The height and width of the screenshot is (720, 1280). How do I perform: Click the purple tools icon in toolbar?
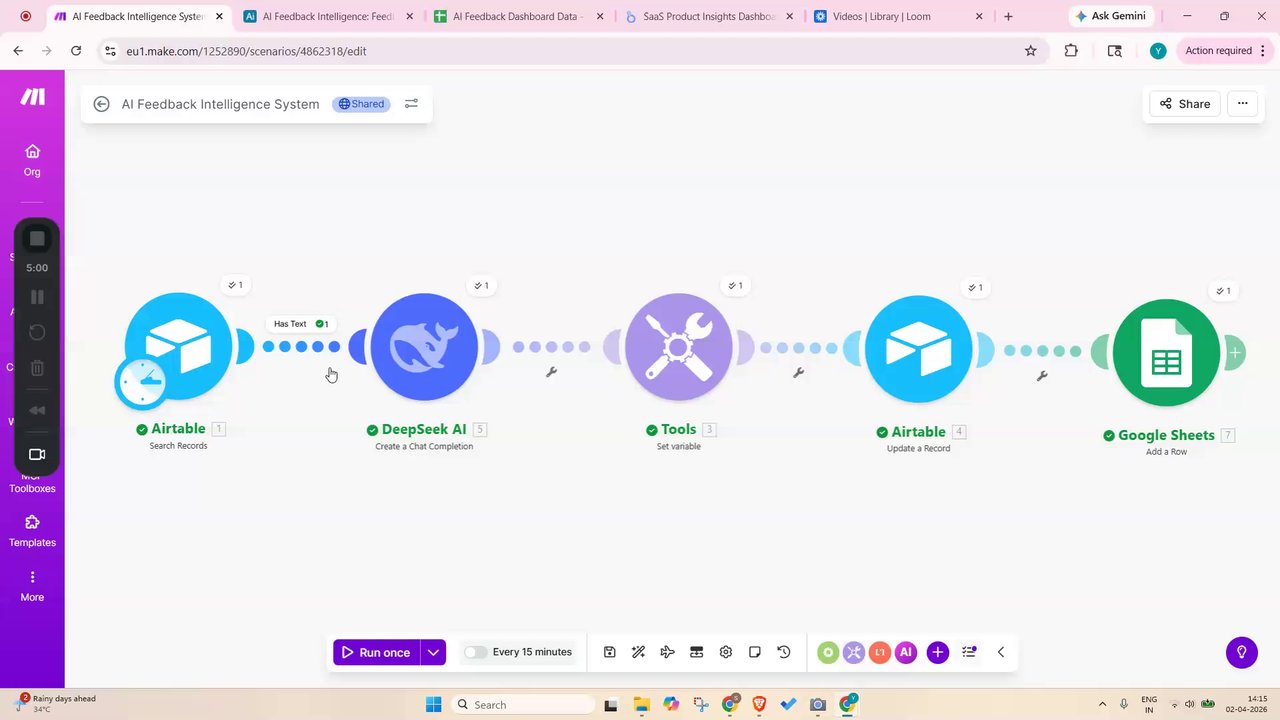[x=853, y=652]
